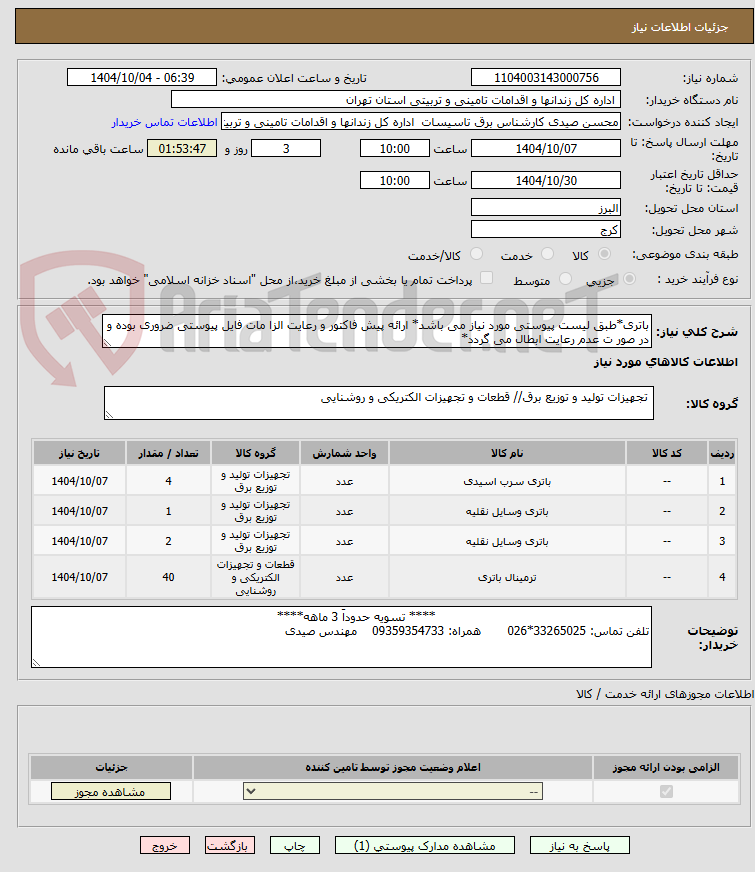
Task: Click the گروه کالا text area
Action: tap(379, 403)
